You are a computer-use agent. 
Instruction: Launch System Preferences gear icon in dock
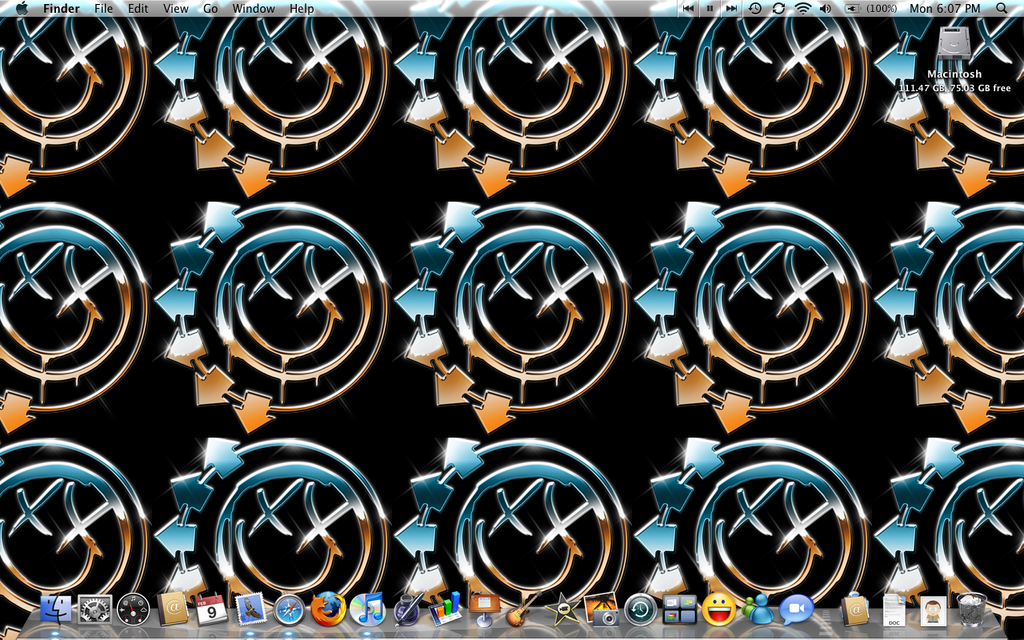pyautogui.click(x=95, y=610)
